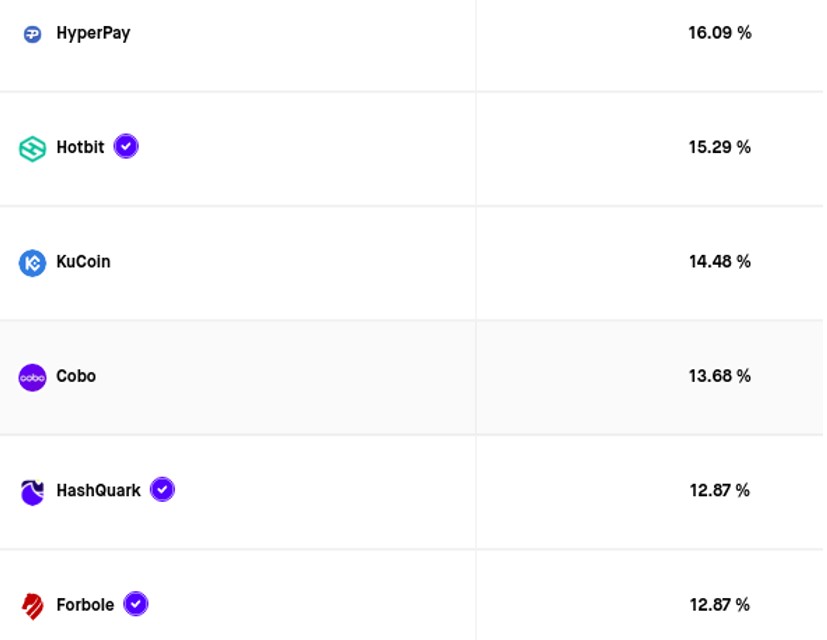Click KuCoin's 14.48 % value
The width and height of the screenshot is (827, 640).
click(x=719, y=262)
